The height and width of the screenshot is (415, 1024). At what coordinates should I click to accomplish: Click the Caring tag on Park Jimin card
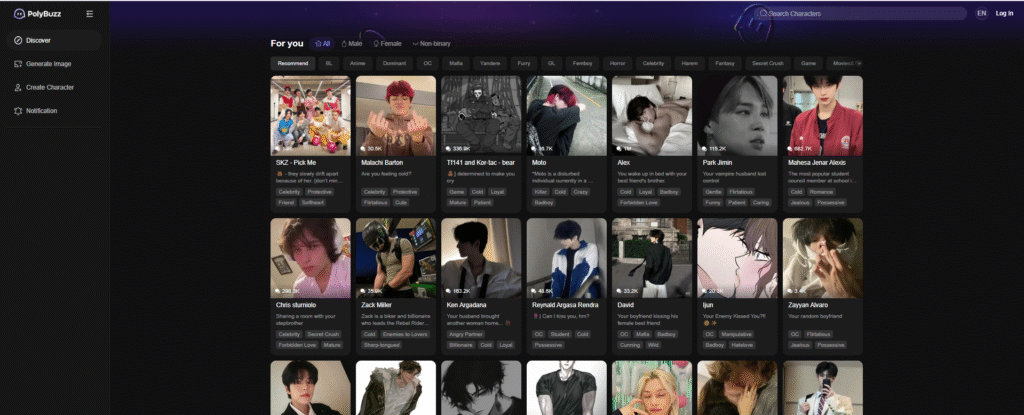[760, 203]
